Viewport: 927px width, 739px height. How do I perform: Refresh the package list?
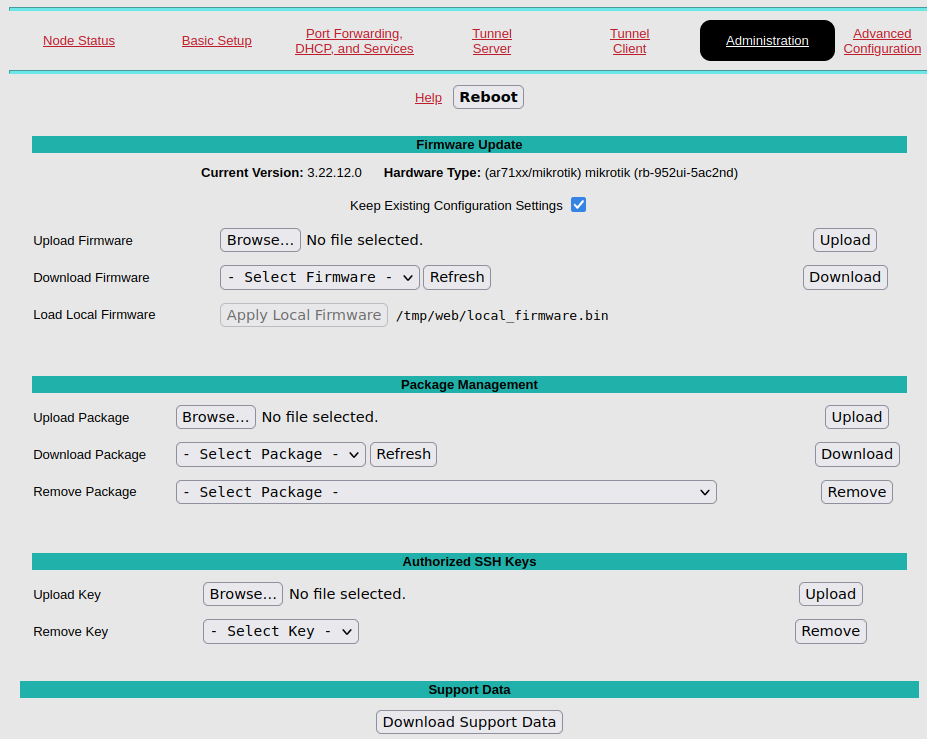tap(403, 454)
